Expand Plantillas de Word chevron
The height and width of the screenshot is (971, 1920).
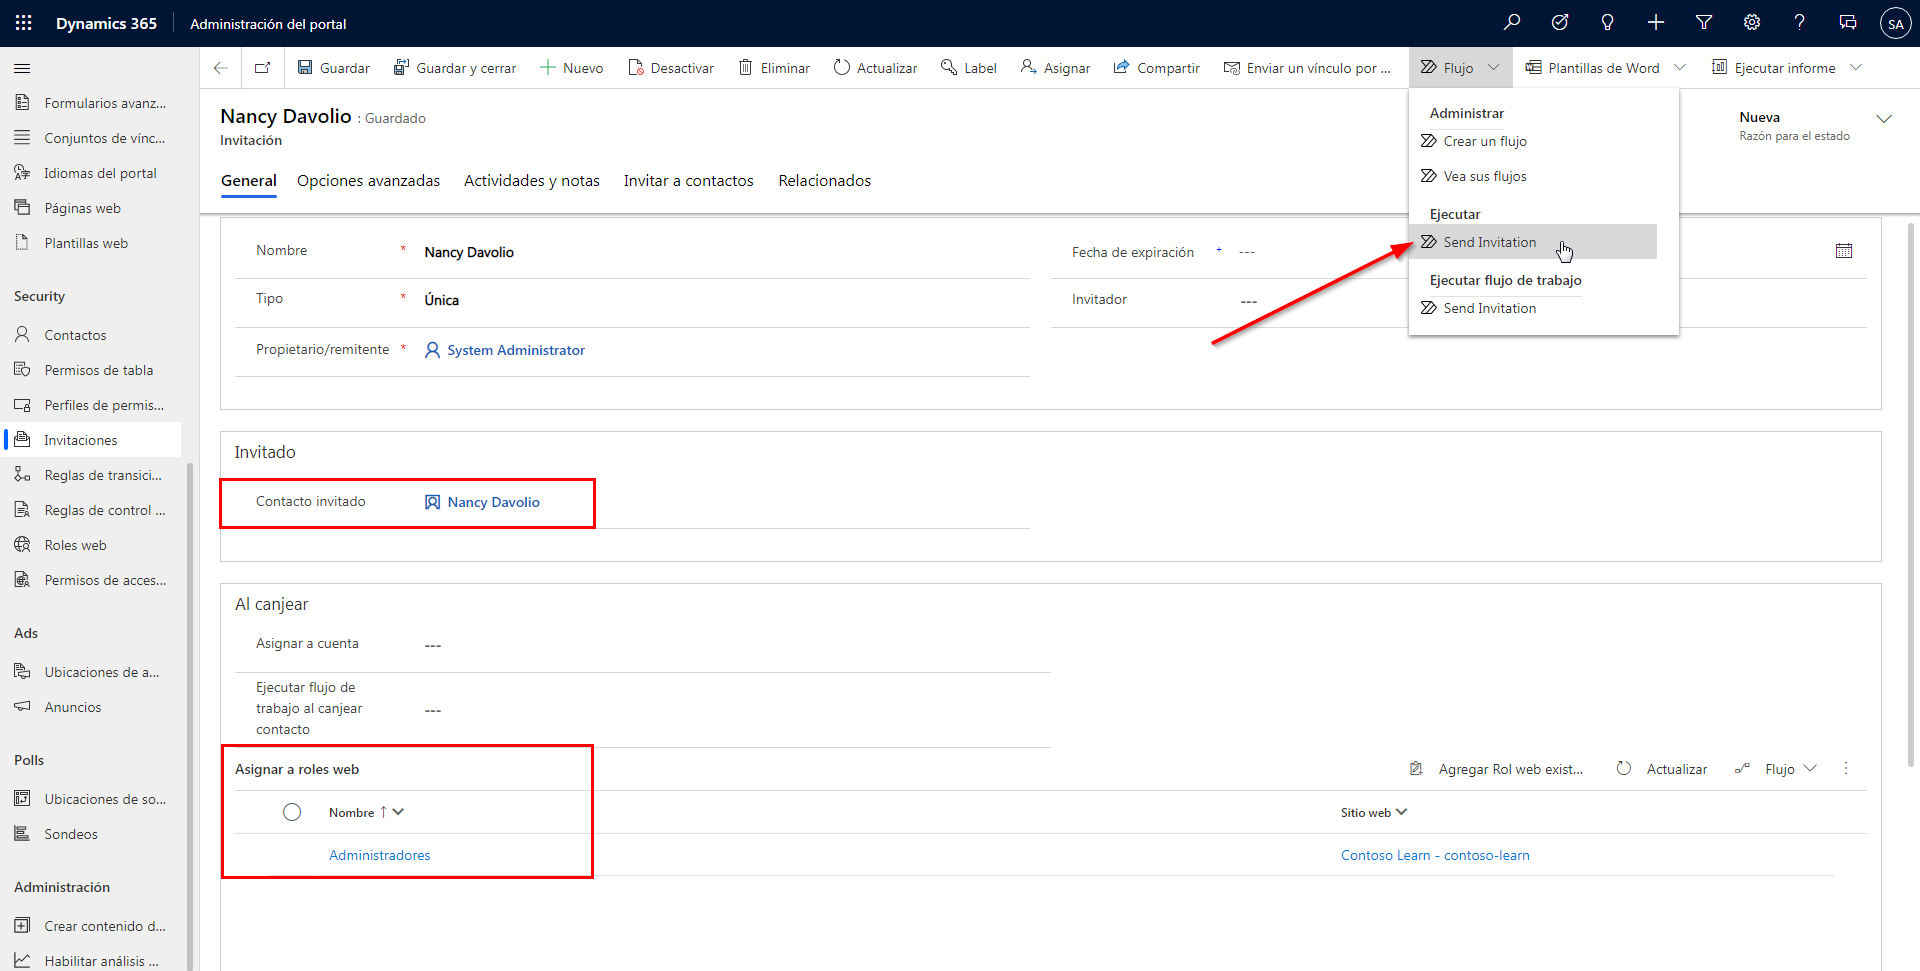click(1680, 68)
